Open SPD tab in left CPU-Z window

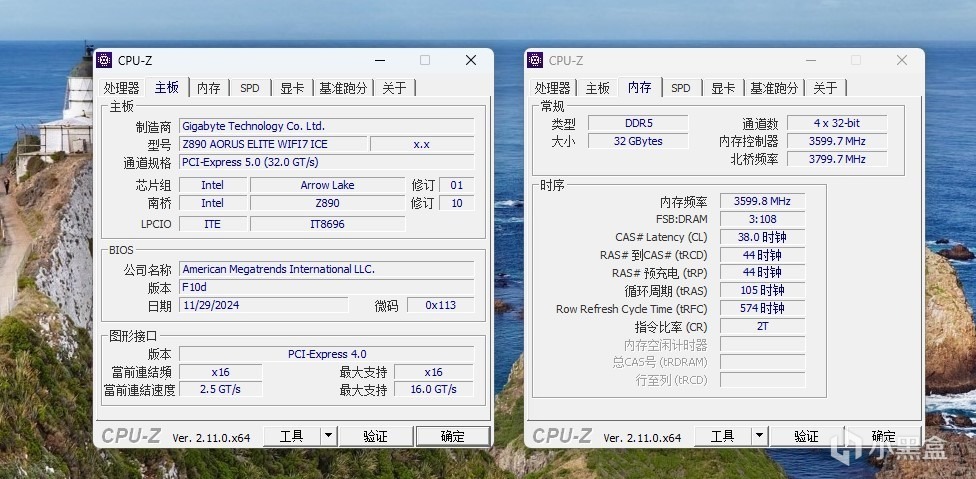[250, 88]
